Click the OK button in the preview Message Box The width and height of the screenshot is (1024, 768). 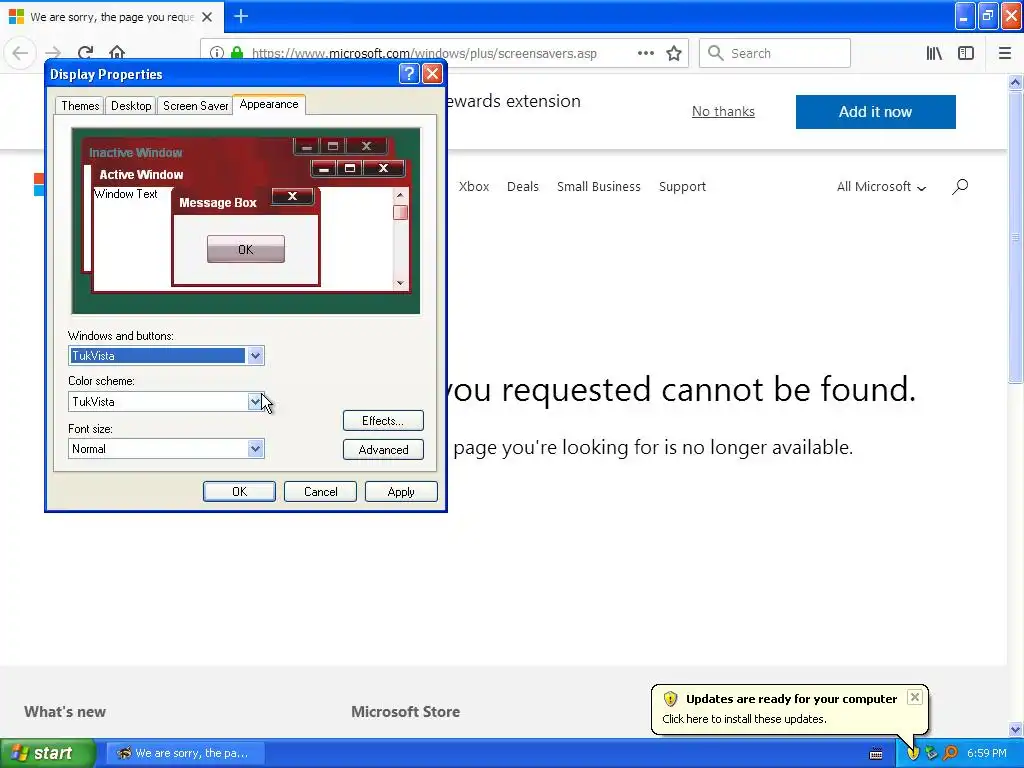pos(246,249)
